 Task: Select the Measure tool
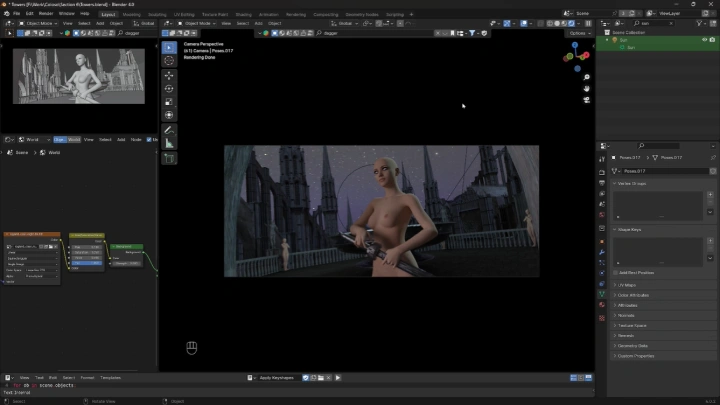tap(169, 144)
